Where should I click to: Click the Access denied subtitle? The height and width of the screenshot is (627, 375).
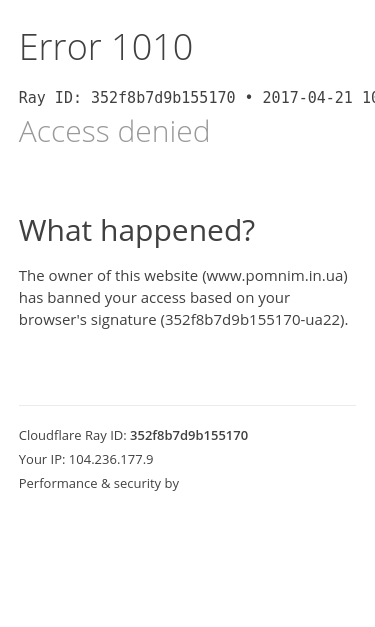(x=114, y=131)
